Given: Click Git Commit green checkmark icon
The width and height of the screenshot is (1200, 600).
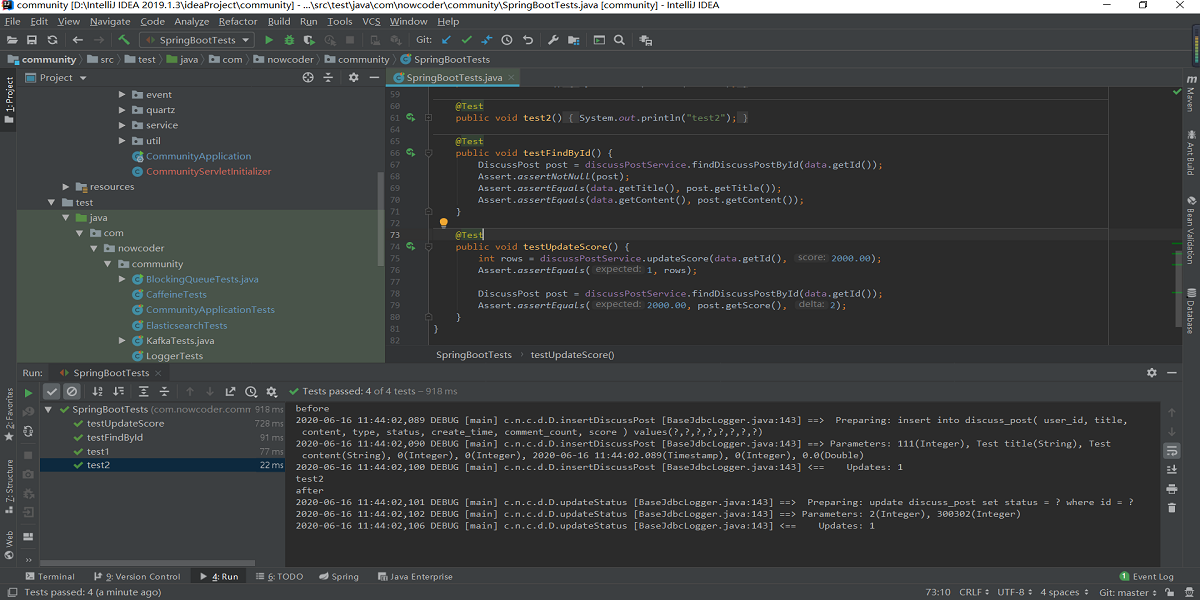Looking at the screenshot, I should 466,40.
